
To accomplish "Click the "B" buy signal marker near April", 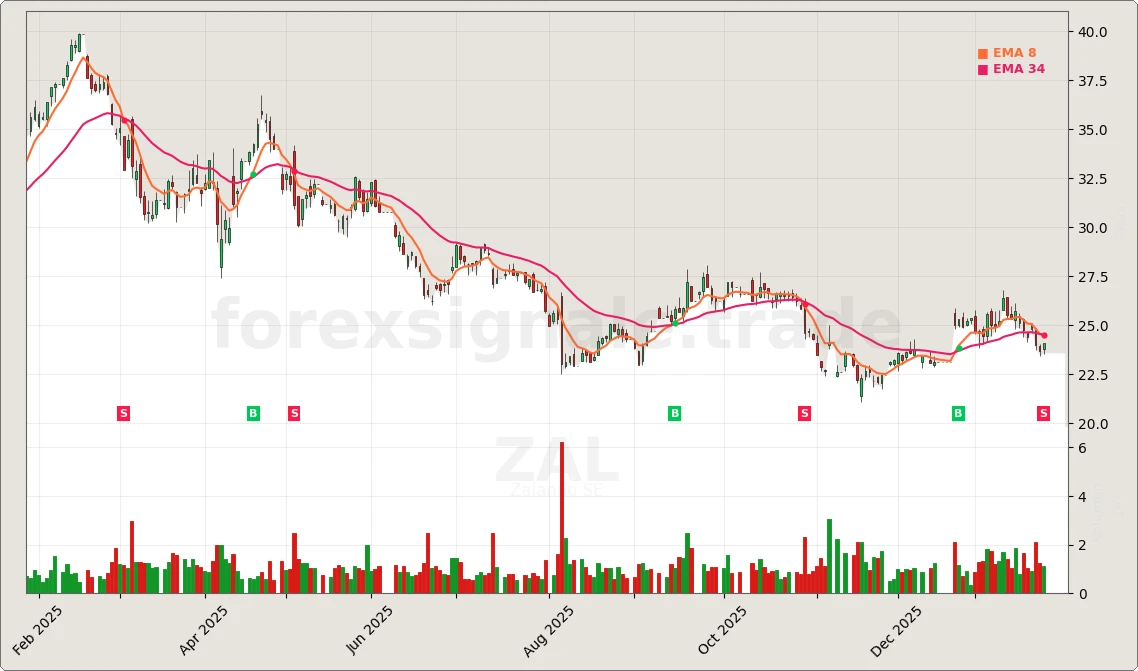I will coord(253,412).
